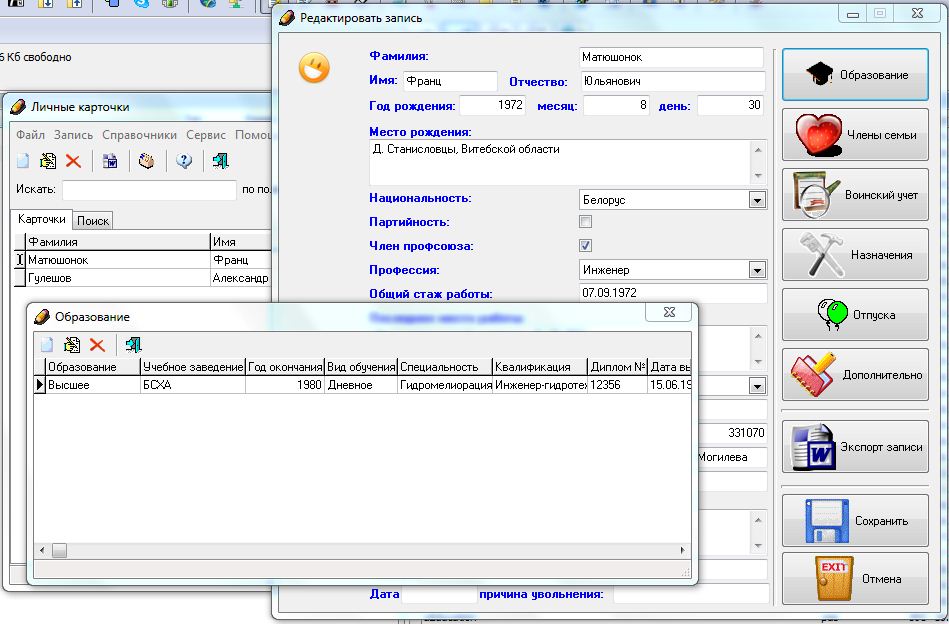This screenshot has width=949, height=624.
Task: Click the exit door icon in Образование toolbar
Action: point(133,345)
